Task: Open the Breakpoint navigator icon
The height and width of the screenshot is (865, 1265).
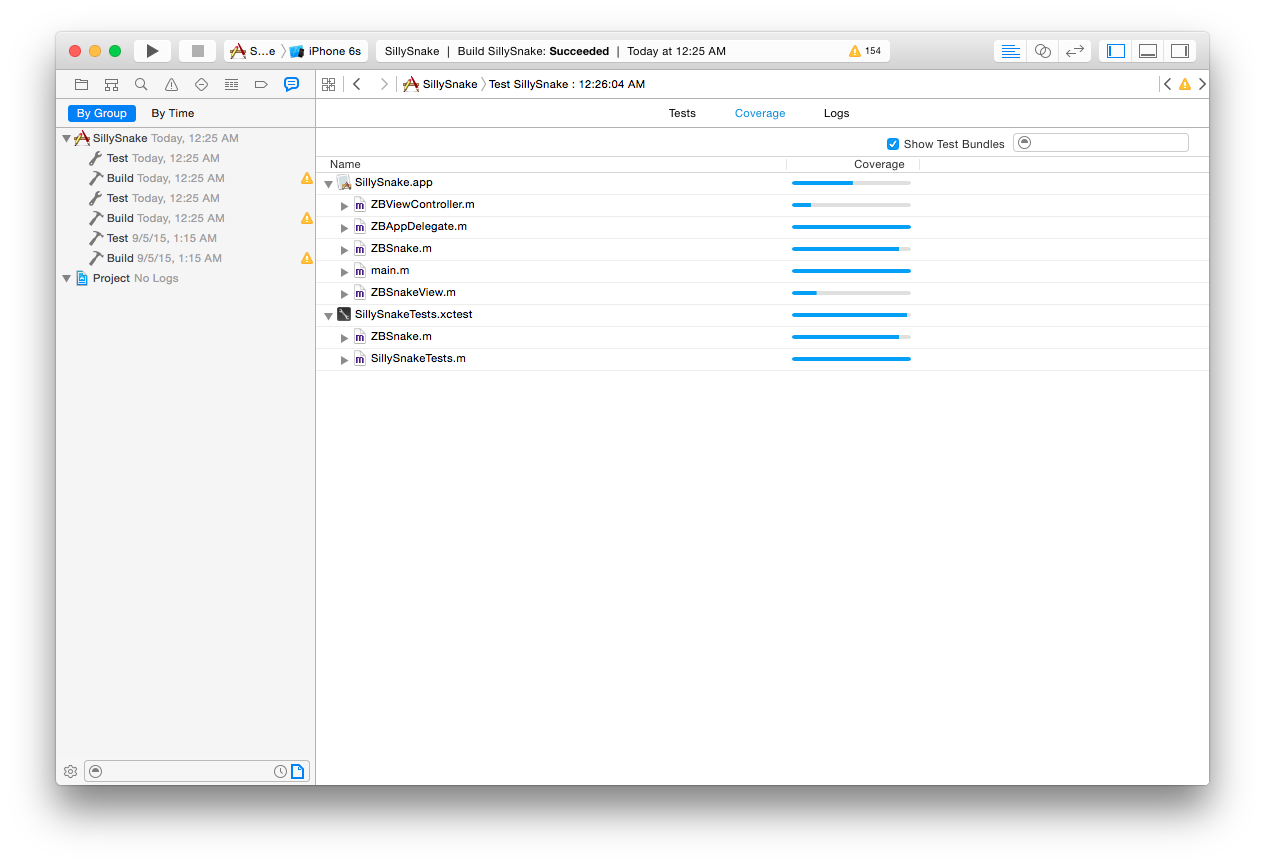Action: [261, 85]
